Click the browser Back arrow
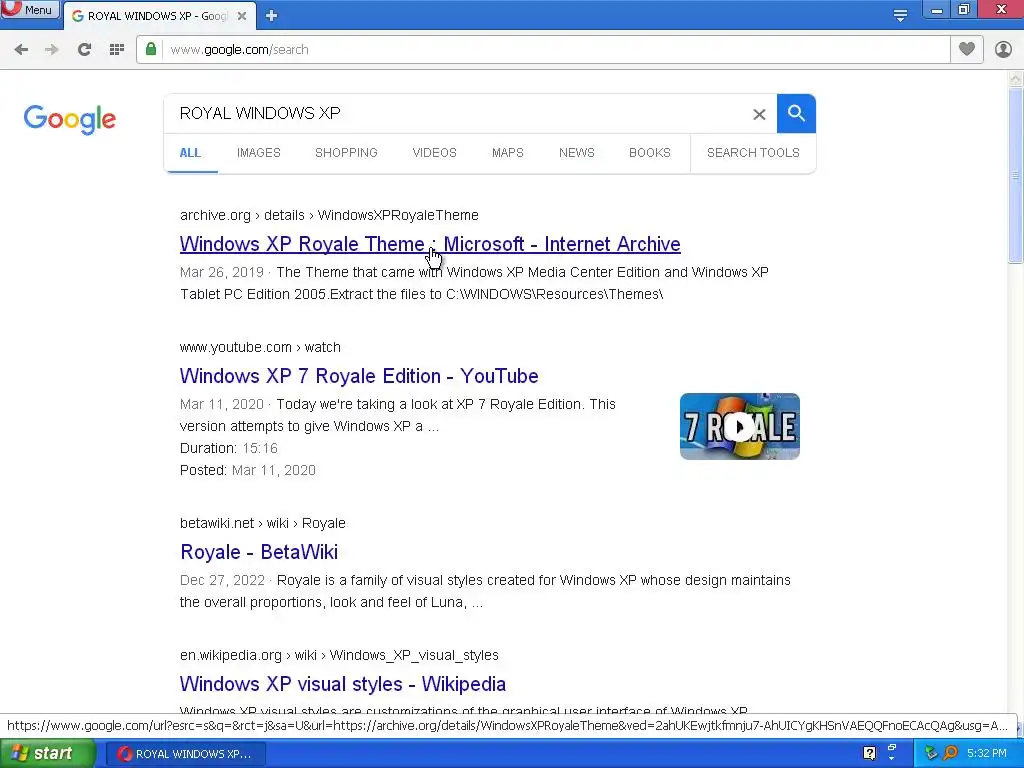Image resolution: width=1024 pixels, height=768 pixels. (21, 50)
